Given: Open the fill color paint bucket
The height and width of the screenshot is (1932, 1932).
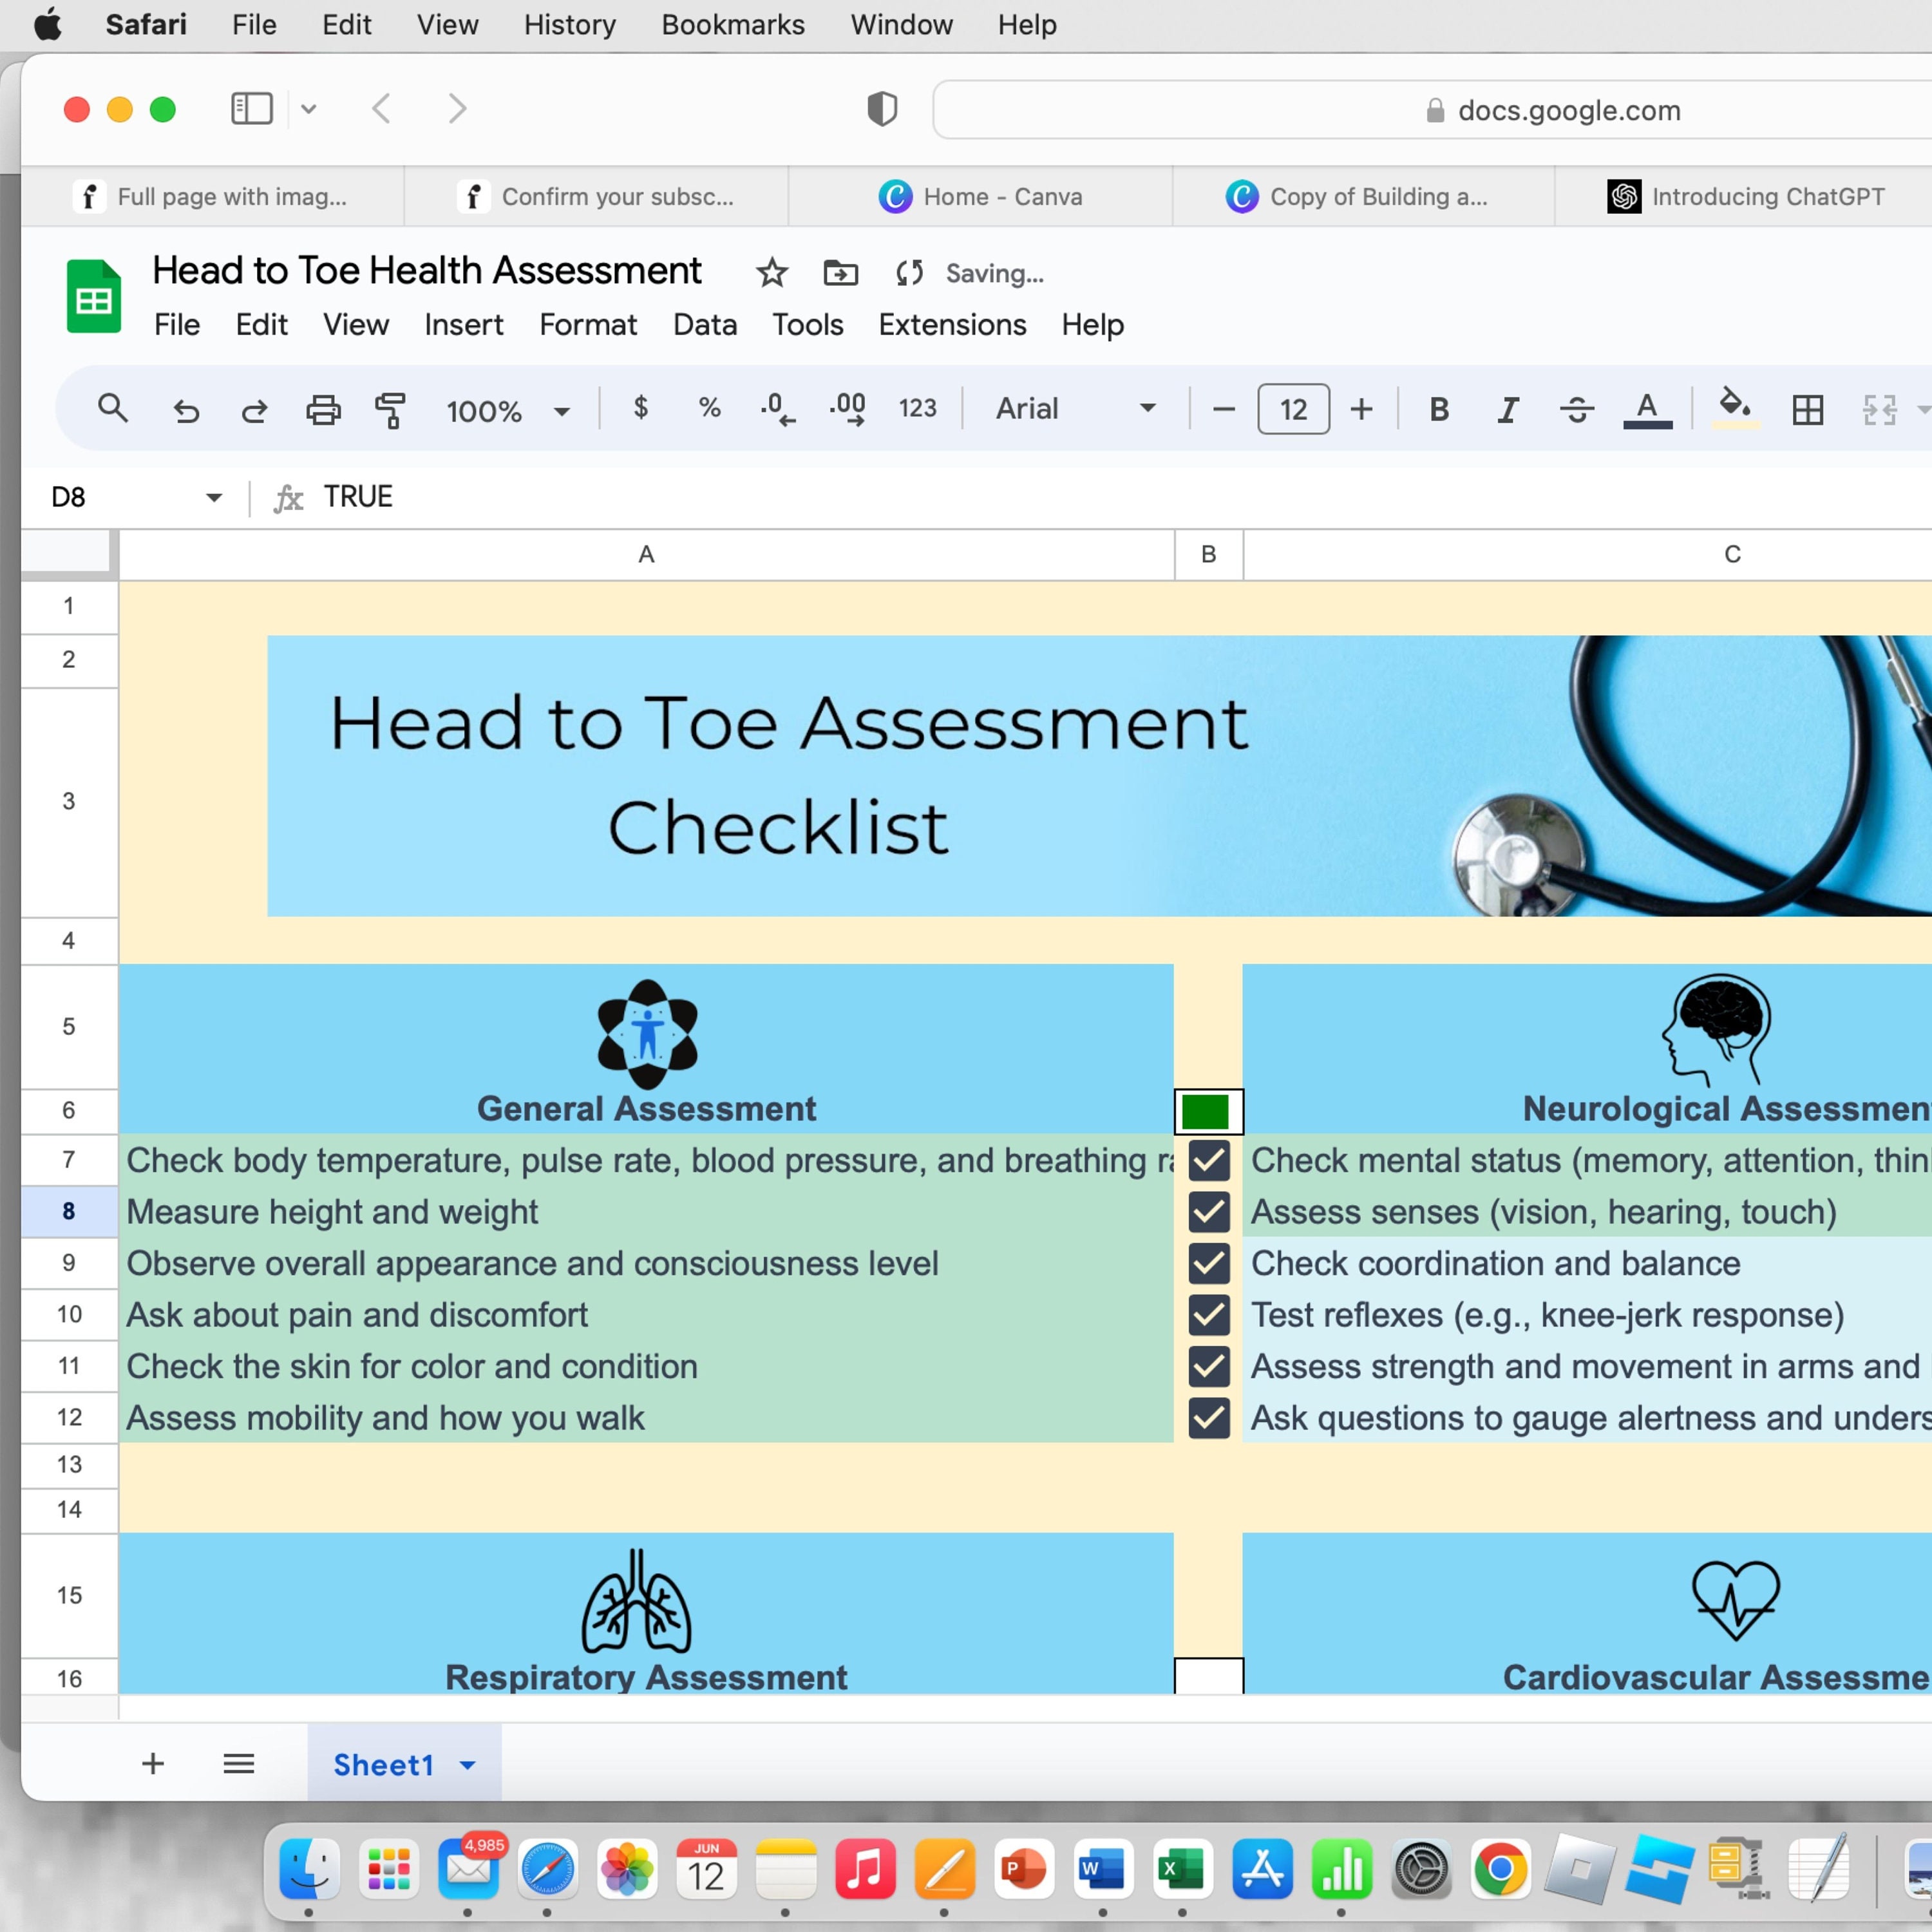Looking at the screenshot, I should 1735,407.
